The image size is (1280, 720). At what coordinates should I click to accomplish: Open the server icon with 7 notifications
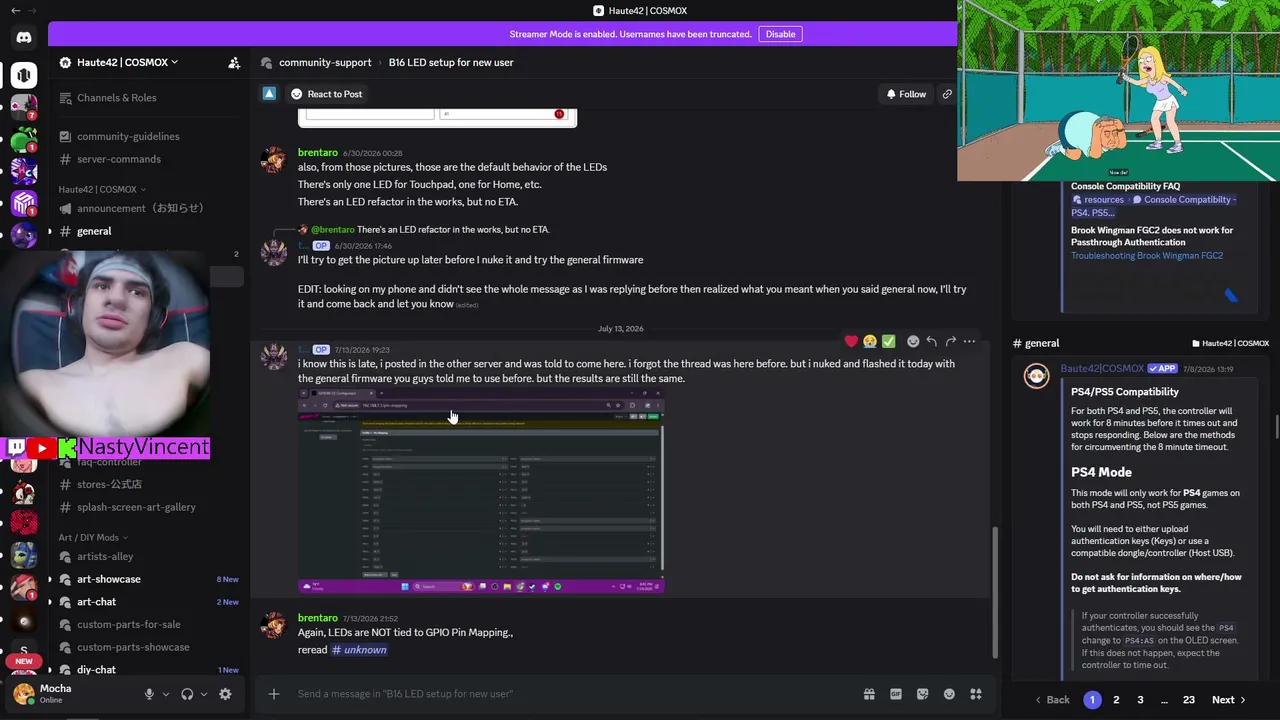24,106
